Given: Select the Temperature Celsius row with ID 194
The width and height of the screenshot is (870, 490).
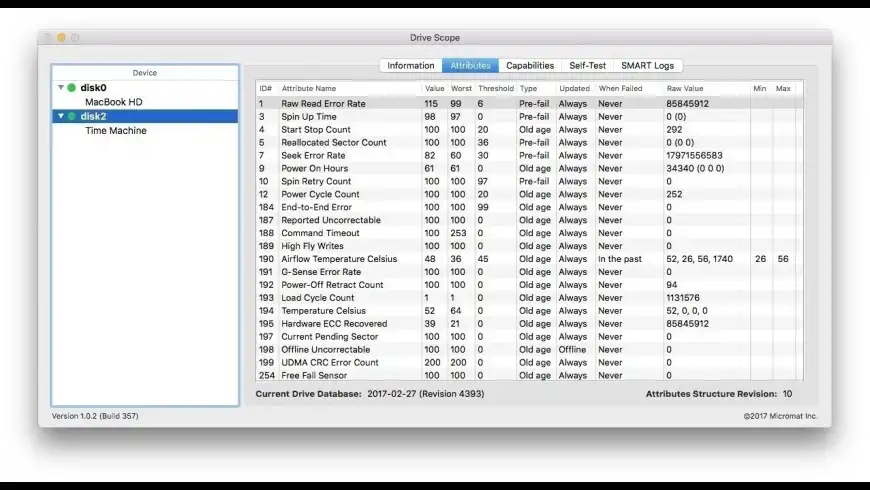Looking at the screenshot, I should click(x=529, y=311).
